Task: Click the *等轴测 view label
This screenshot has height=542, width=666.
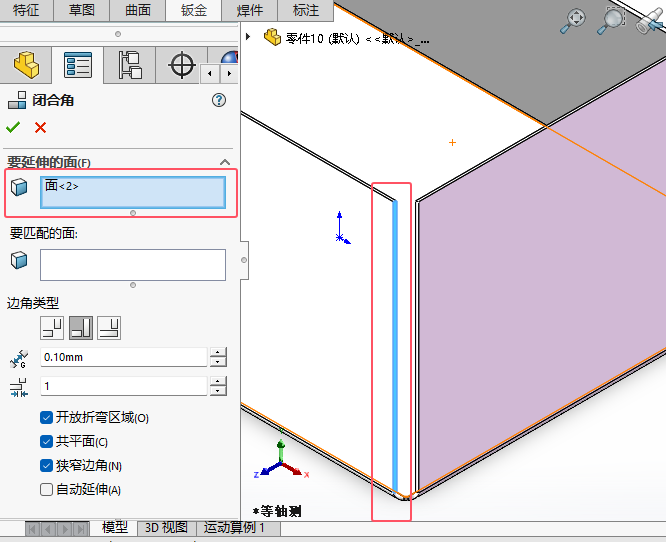Action: [277, 511]
